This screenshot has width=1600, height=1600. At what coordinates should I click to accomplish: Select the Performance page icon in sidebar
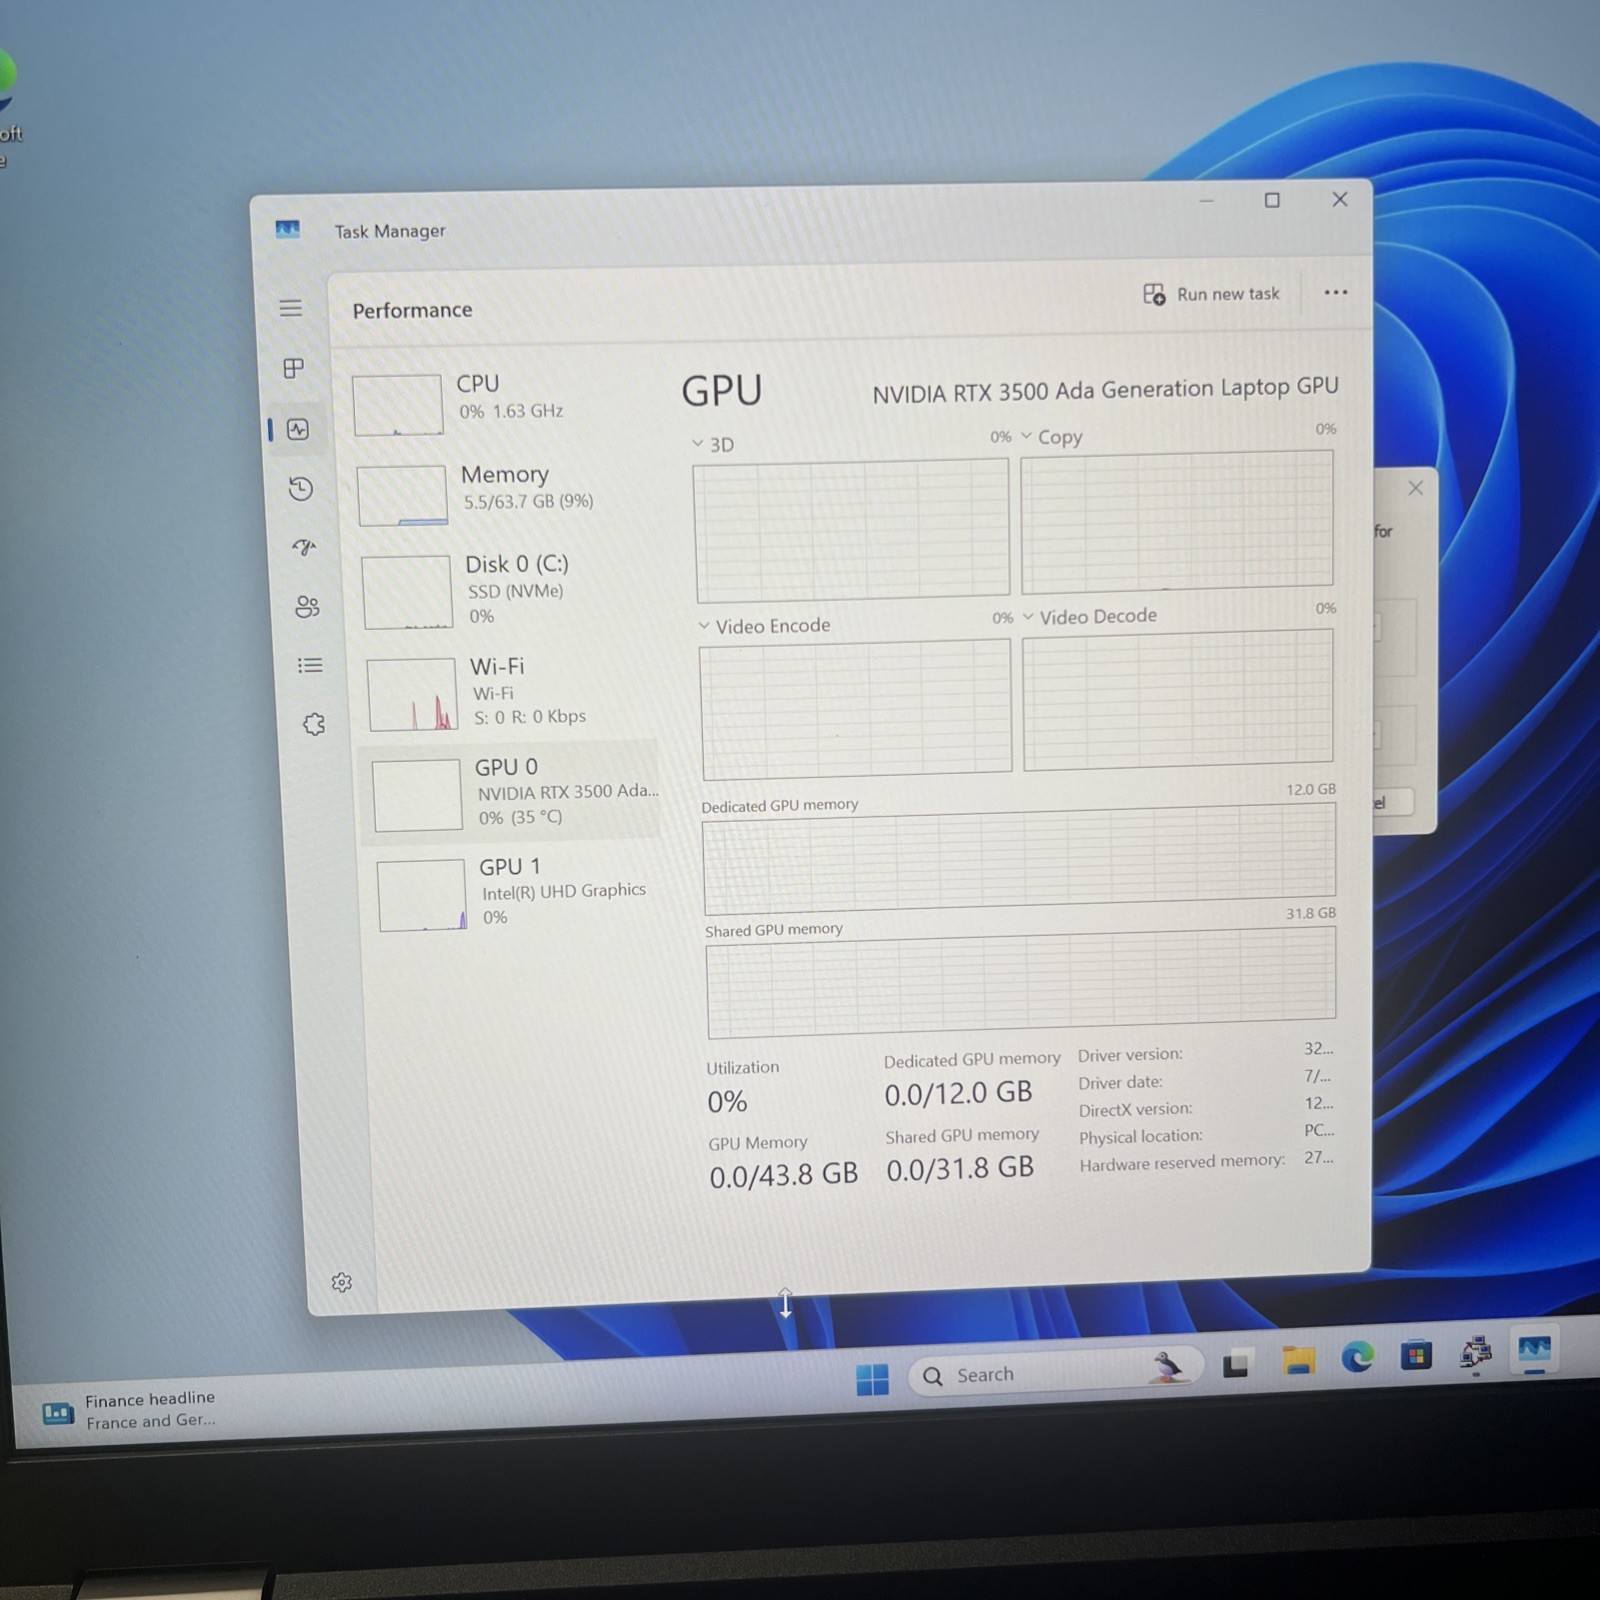click(x=298, y=430)
